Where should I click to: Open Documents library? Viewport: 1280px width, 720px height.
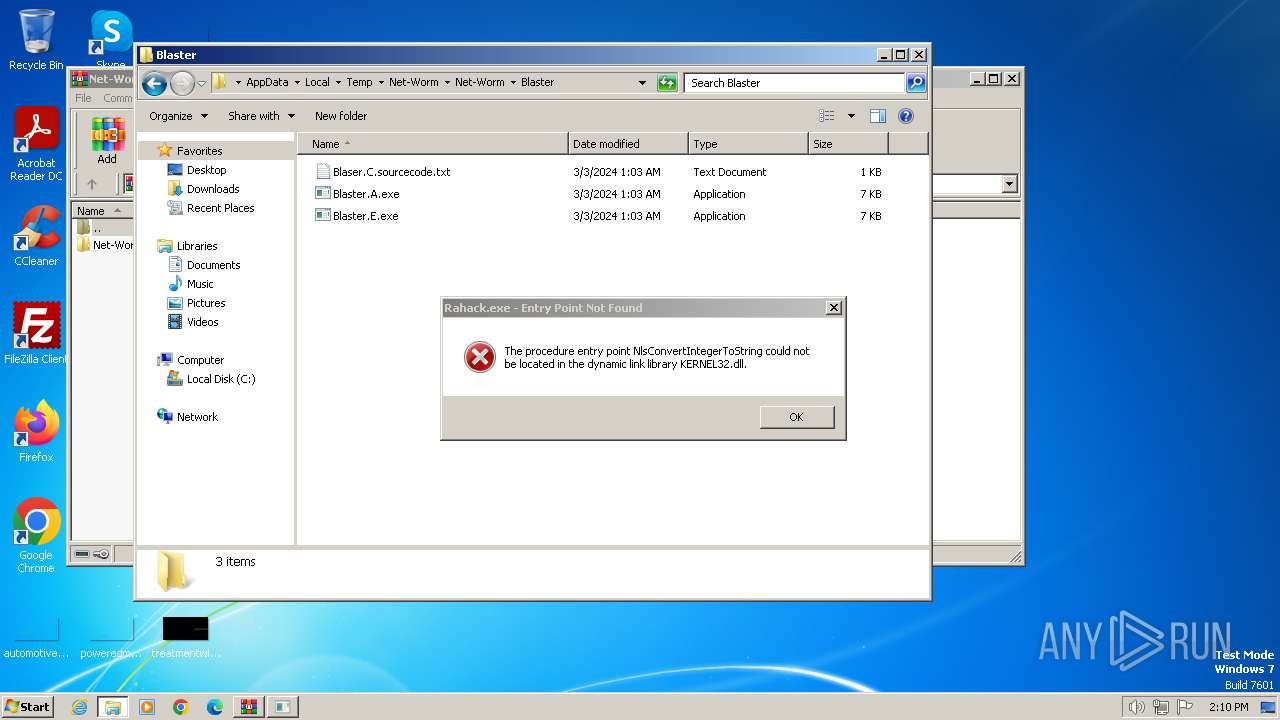[x=213, y=265]
